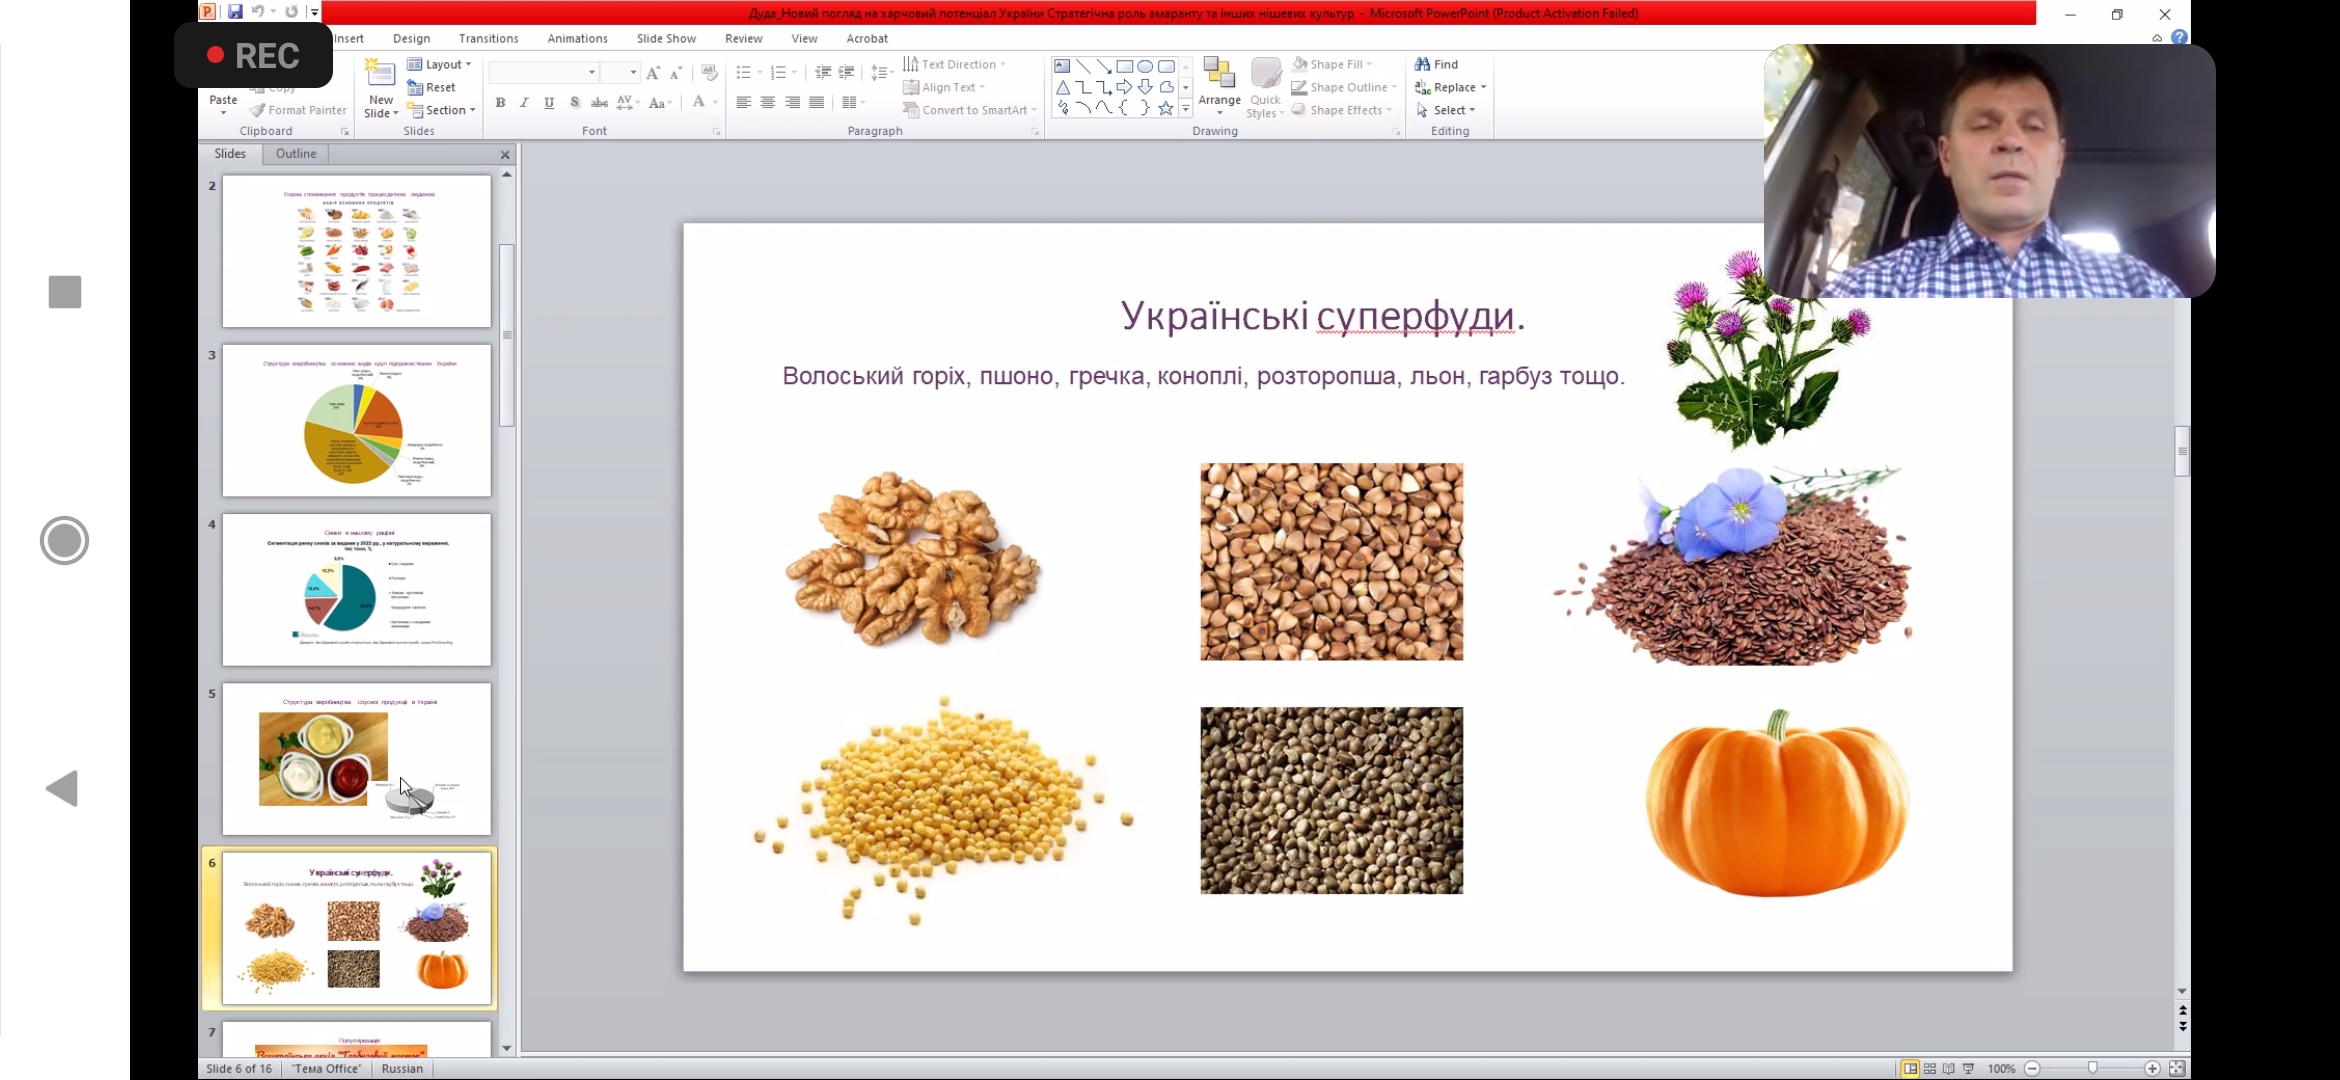
Task: Toggle Underline formatting
Action: pos(549,103)
